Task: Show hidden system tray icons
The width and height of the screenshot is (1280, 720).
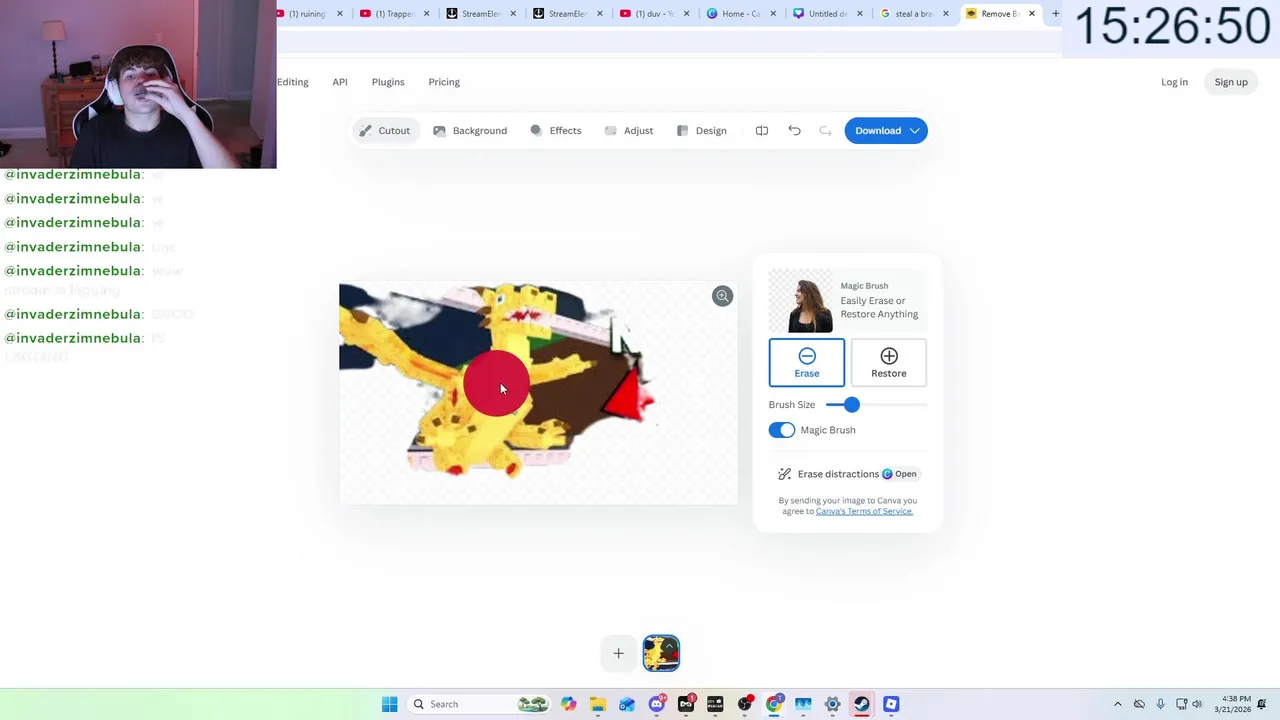Action: (1118, 704)
